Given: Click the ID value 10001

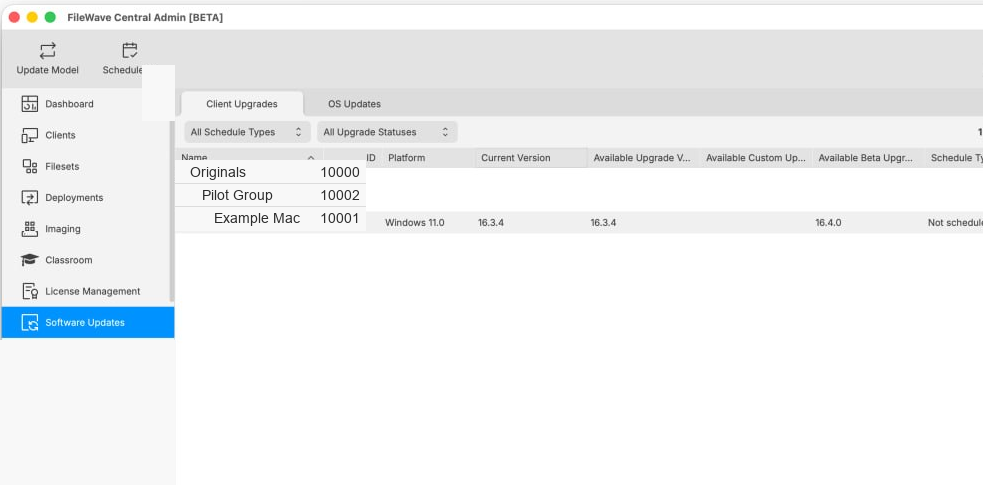Looking at the screenshot, I should point(340,219).
